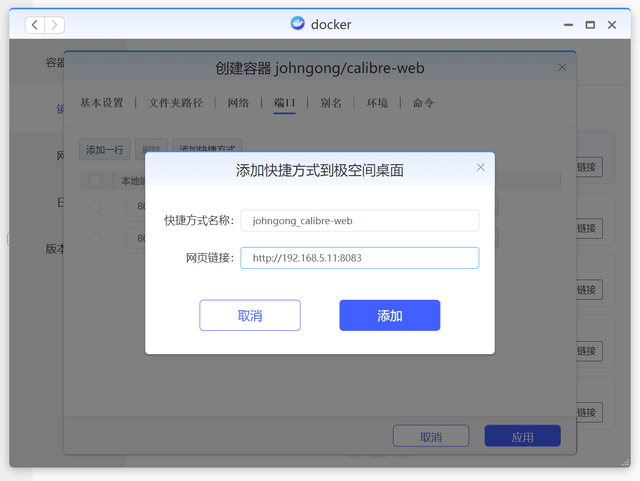
Task: Open the 网络 tab
Action: tap(238, 103)
